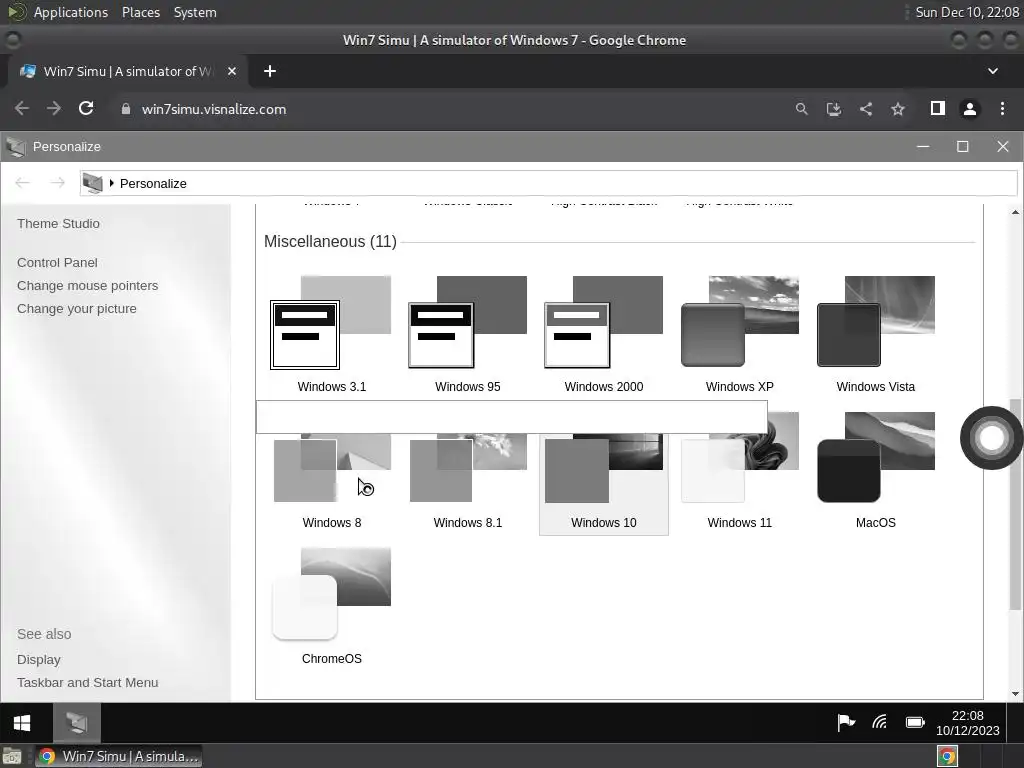
Task: Click the install app icon
Action: point(833,109)
